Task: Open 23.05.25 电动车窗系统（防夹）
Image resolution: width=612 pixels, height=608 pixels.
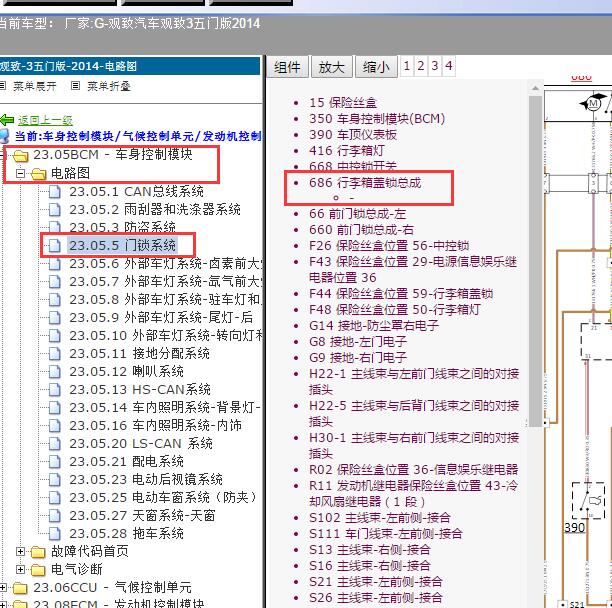Action: coord(164,498)
